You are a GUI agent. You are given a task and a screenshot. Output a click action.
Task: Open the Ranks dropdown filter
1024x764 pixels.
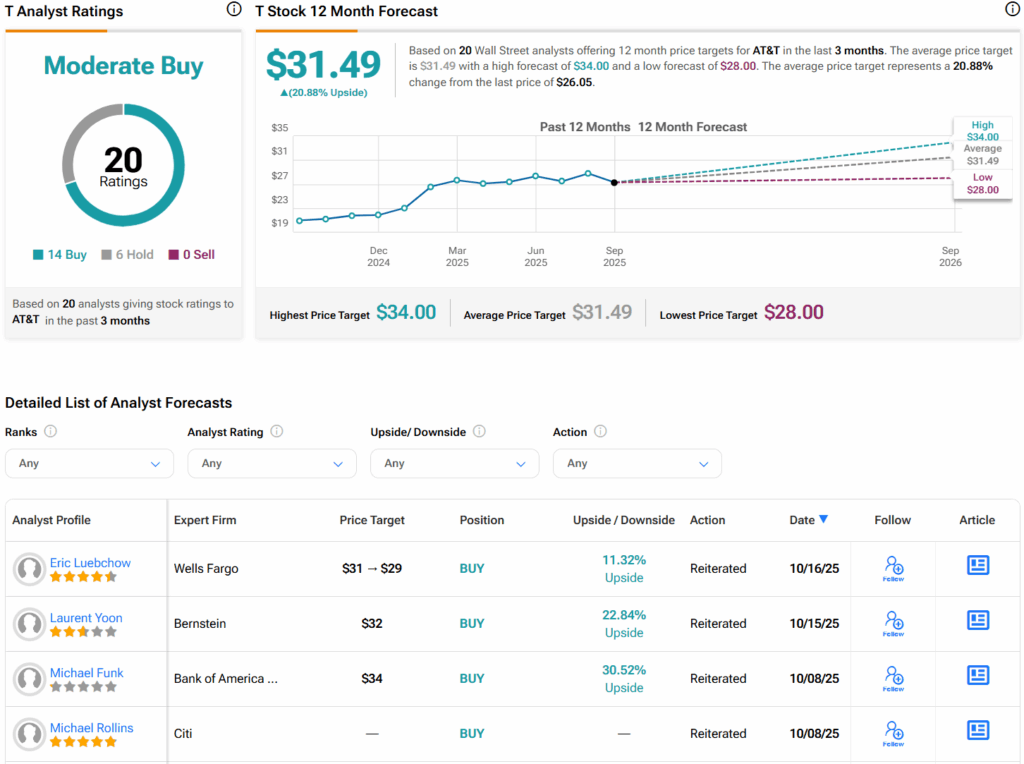[x=89, y=464]
